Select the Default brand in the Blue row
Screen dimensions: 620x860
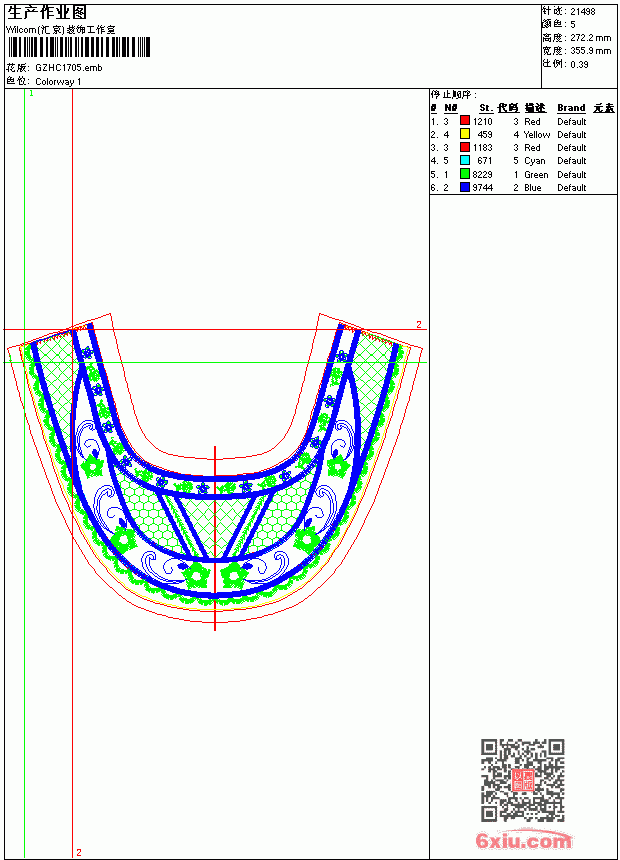[x=572, y=188]
